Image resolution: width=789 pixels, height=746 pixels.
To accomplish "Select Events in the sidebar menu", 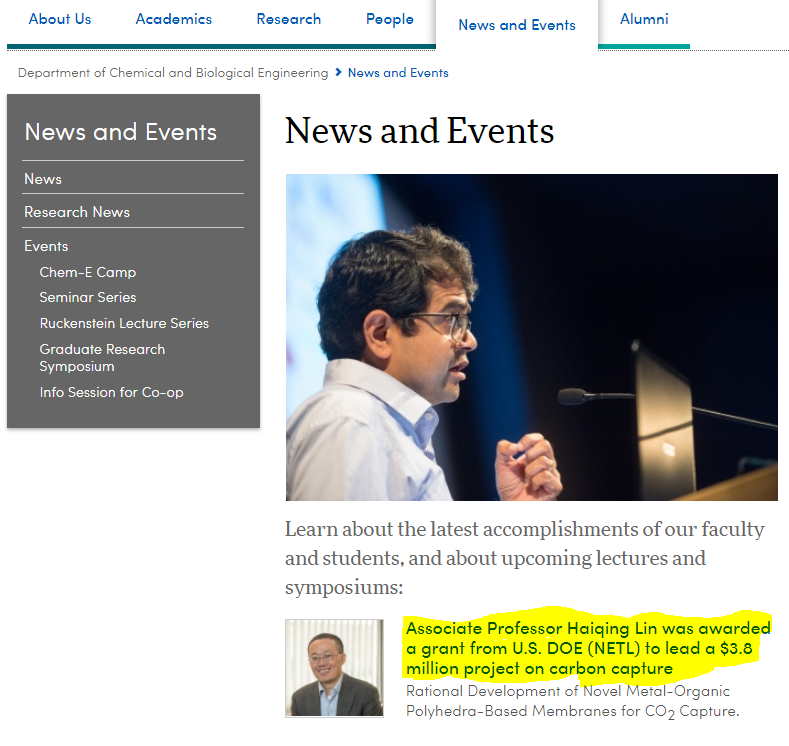I will (x=46, y=246).
